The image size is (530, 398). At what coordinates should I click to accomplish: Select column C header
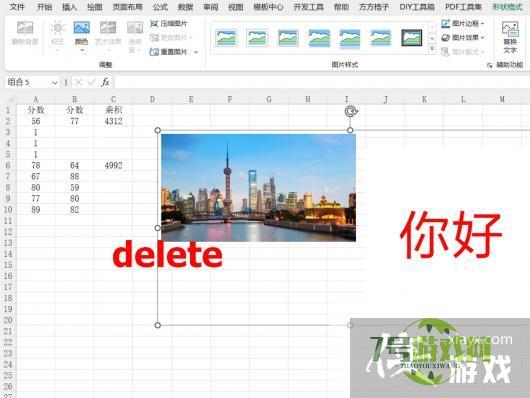click(113, 99)
